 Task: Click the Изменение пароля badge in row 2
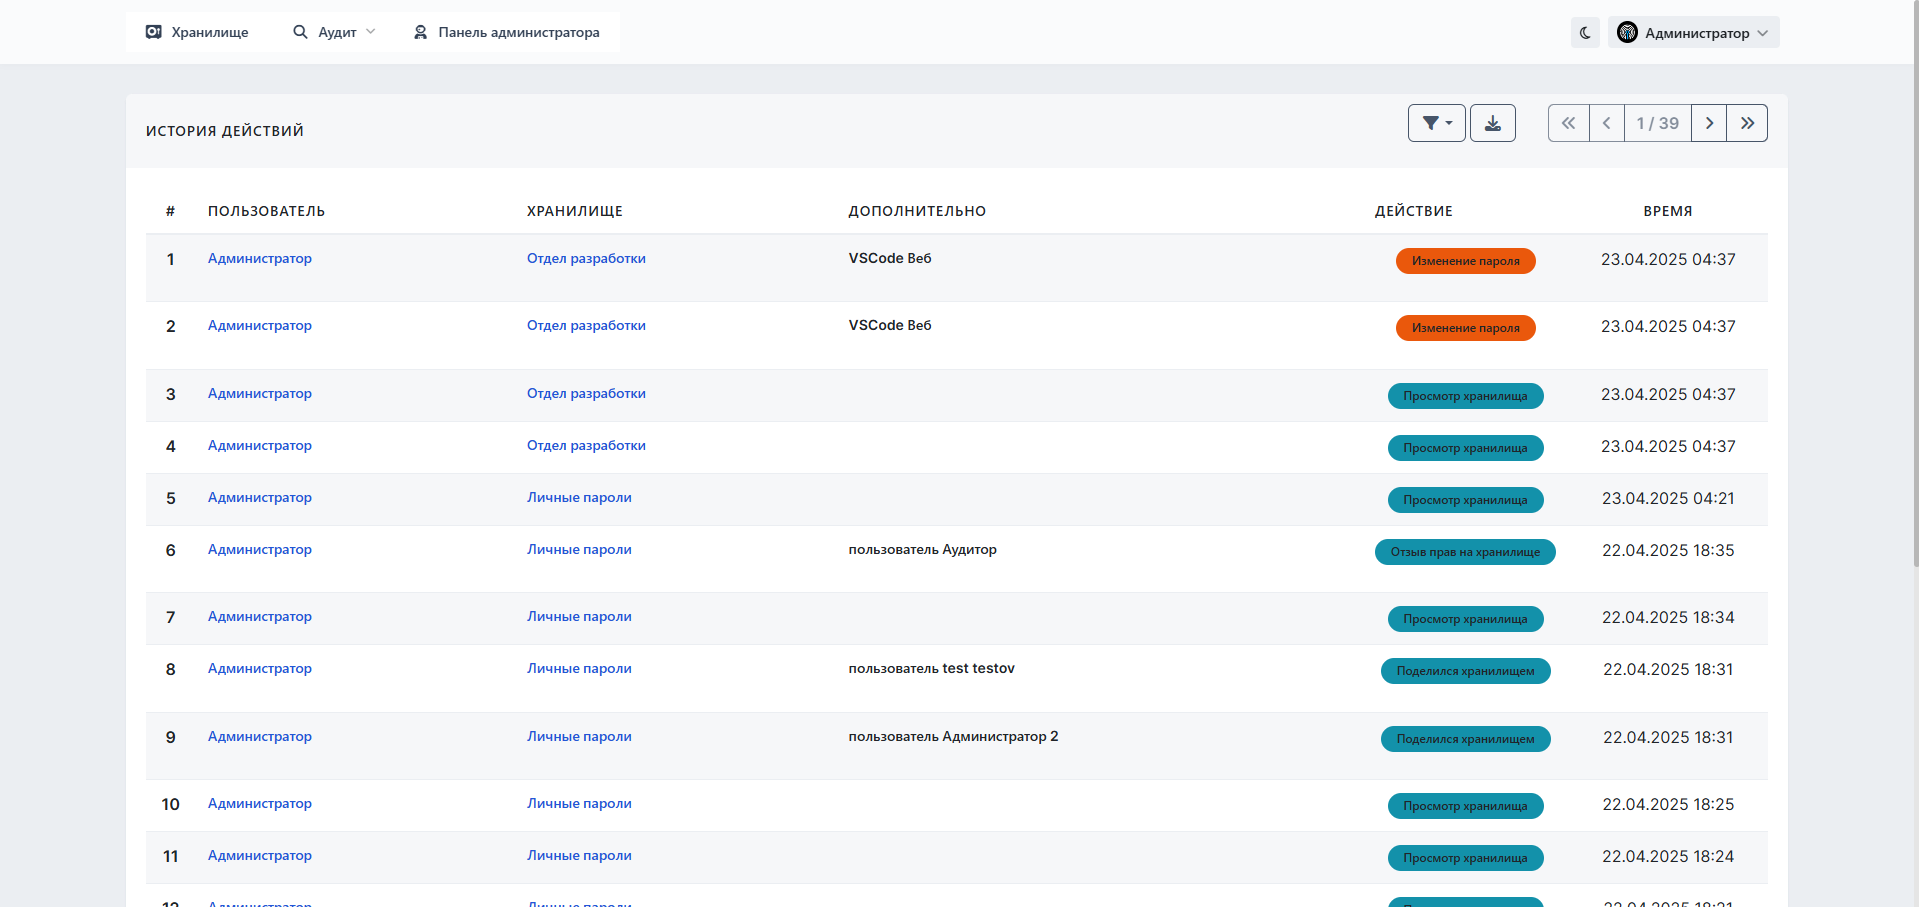point(1465,328)
